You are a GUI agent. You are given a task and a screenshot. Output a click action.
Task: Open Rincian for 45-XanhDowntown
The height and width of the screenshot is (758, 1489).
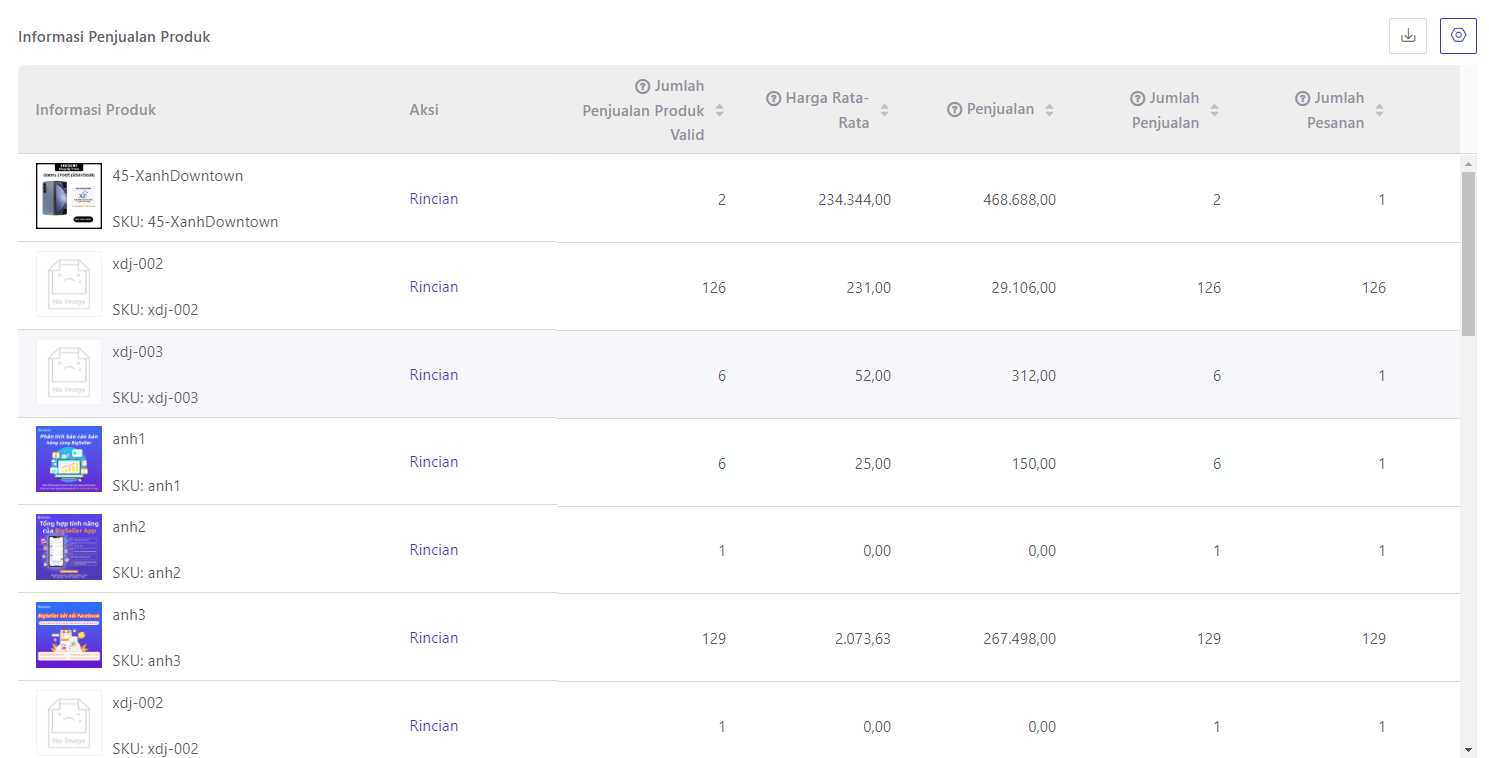[434, 199]
